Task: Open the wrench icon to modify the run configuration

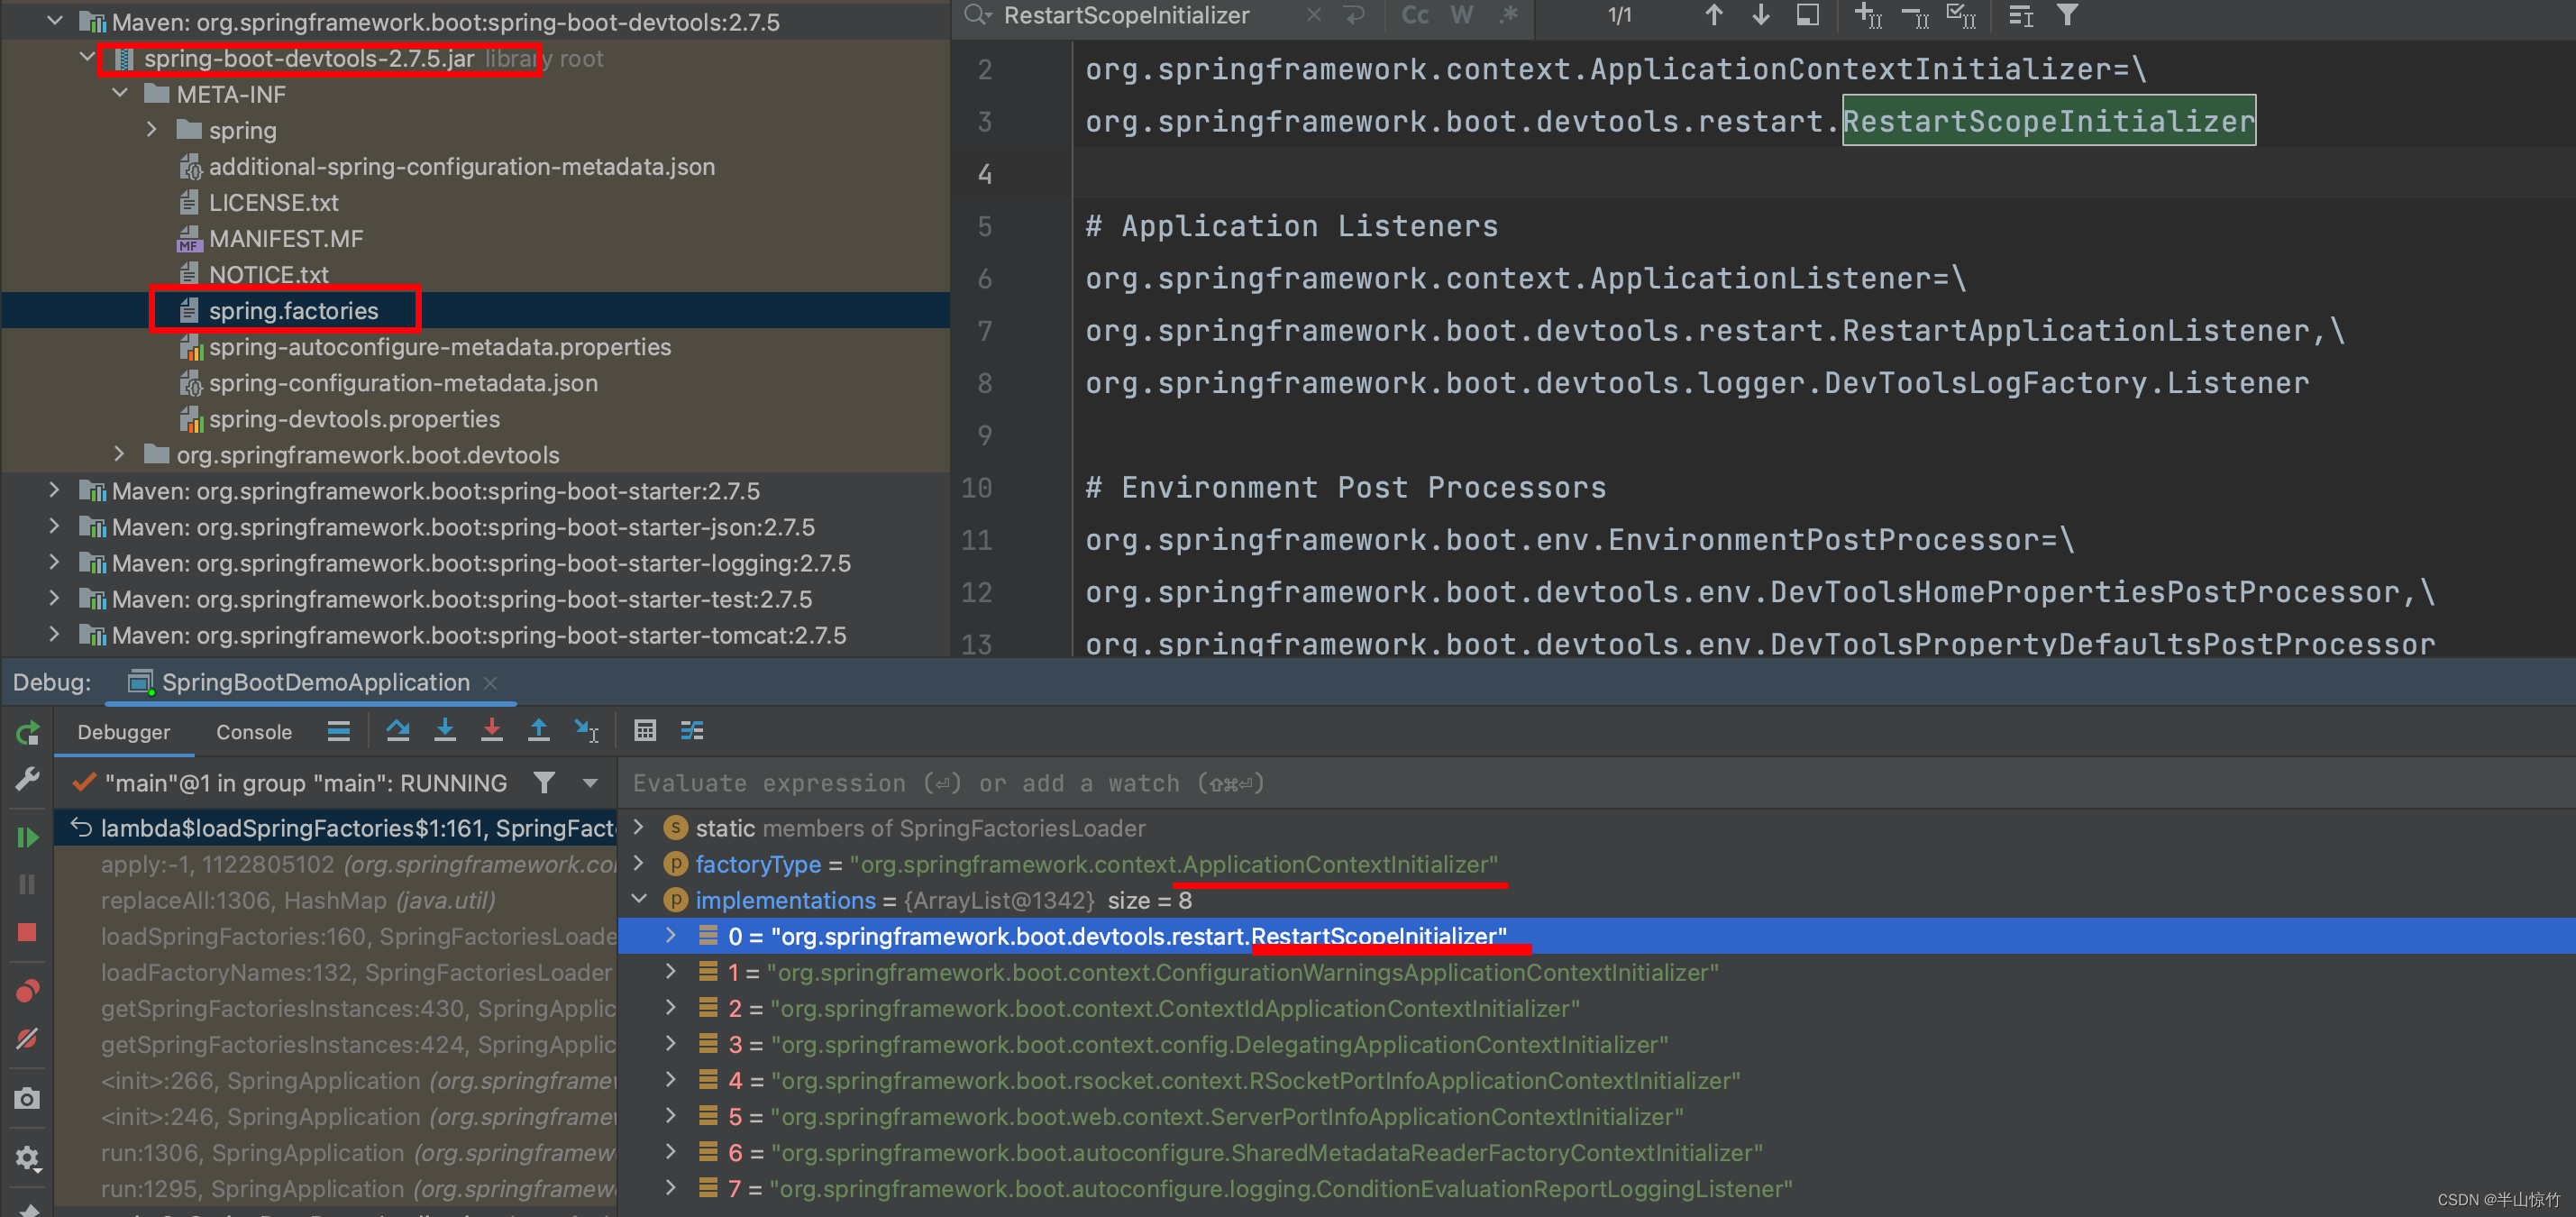Action: point(28,779)
